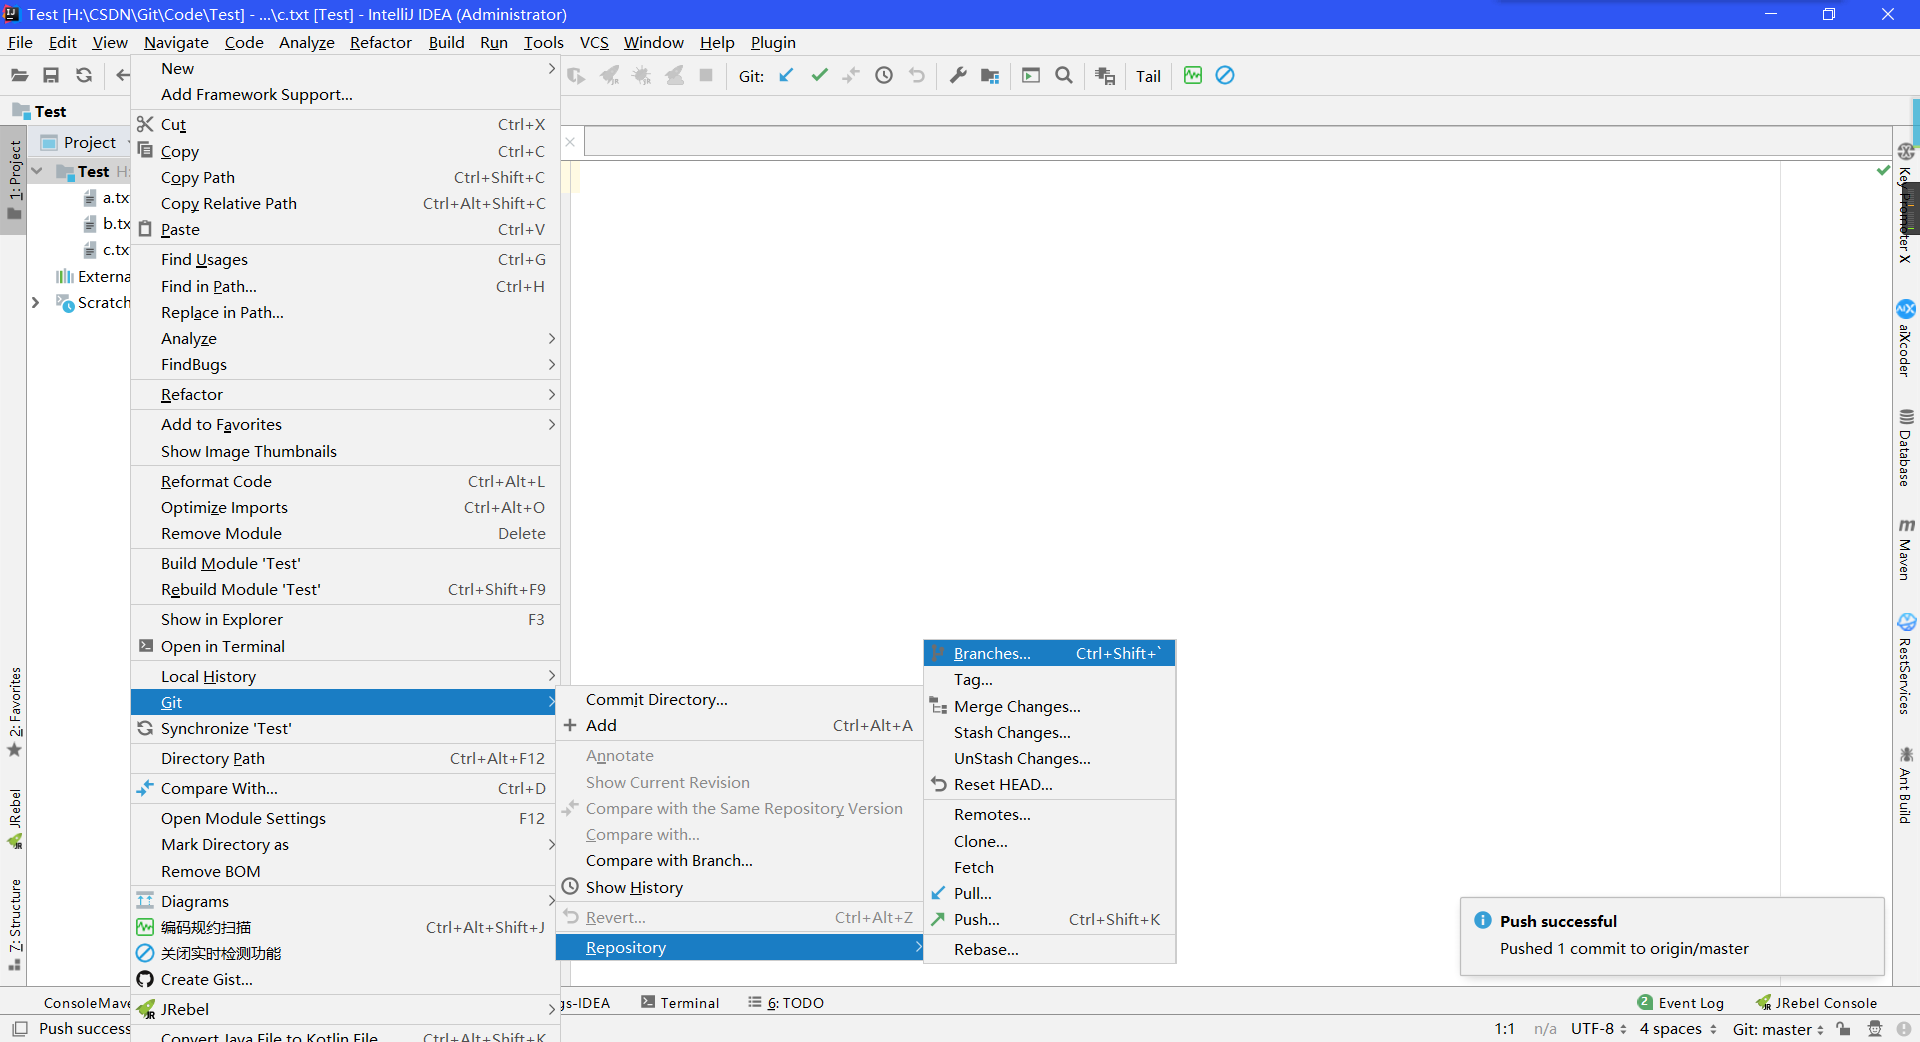The image size is (1920, 1042).
Task: Click the Git commit checkmark icon
Action: click(x=819, y=76)
